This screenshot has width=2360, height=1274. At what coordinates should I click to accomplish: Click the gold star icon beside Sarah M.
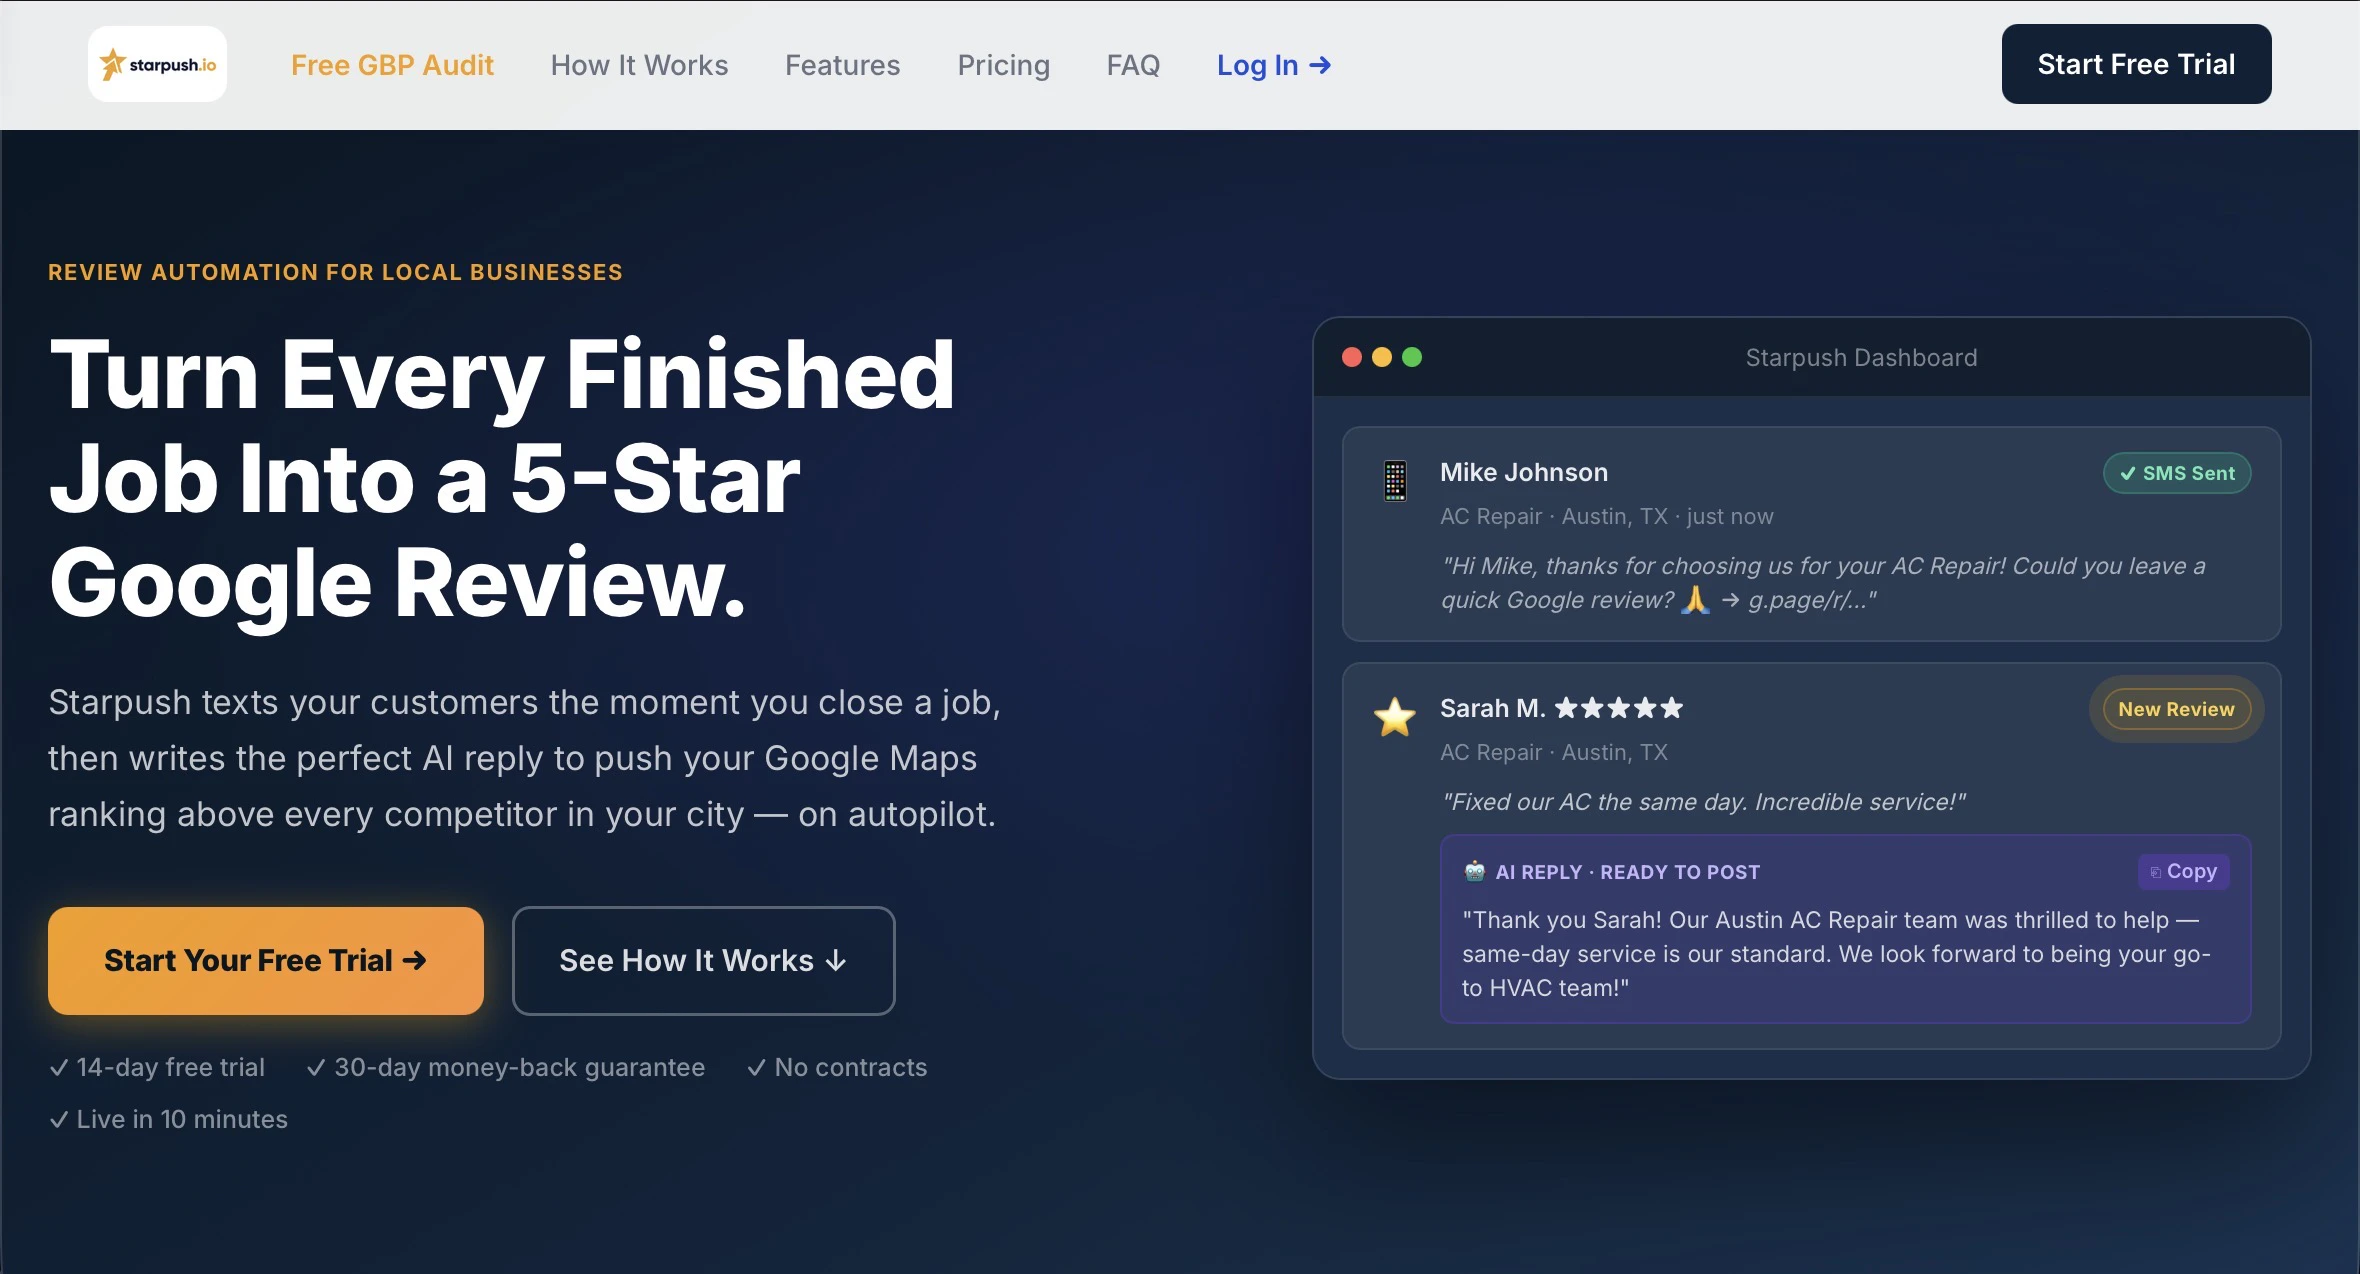(x=1395, y=717)
